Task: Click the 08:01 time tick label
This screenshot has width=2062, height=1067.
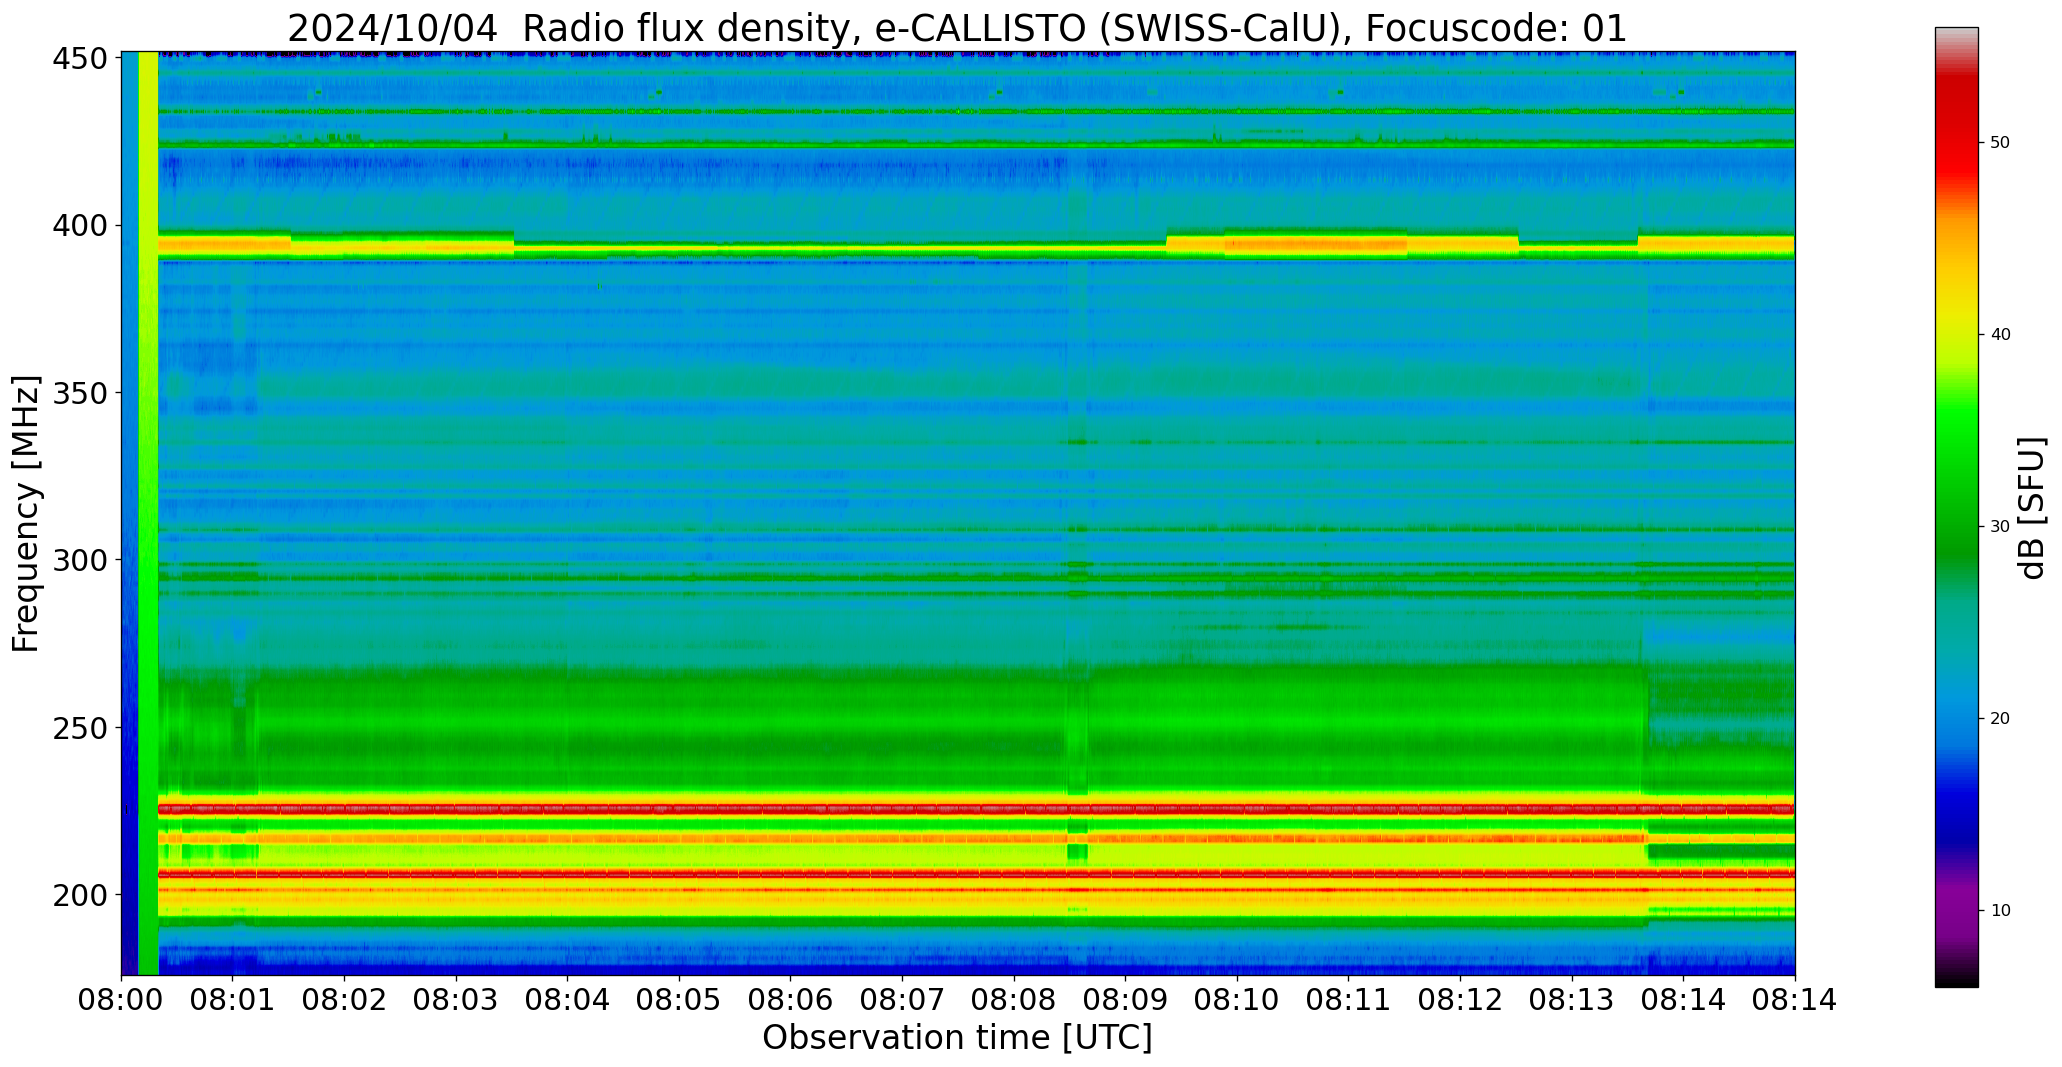Action: tap(233, 1000)
